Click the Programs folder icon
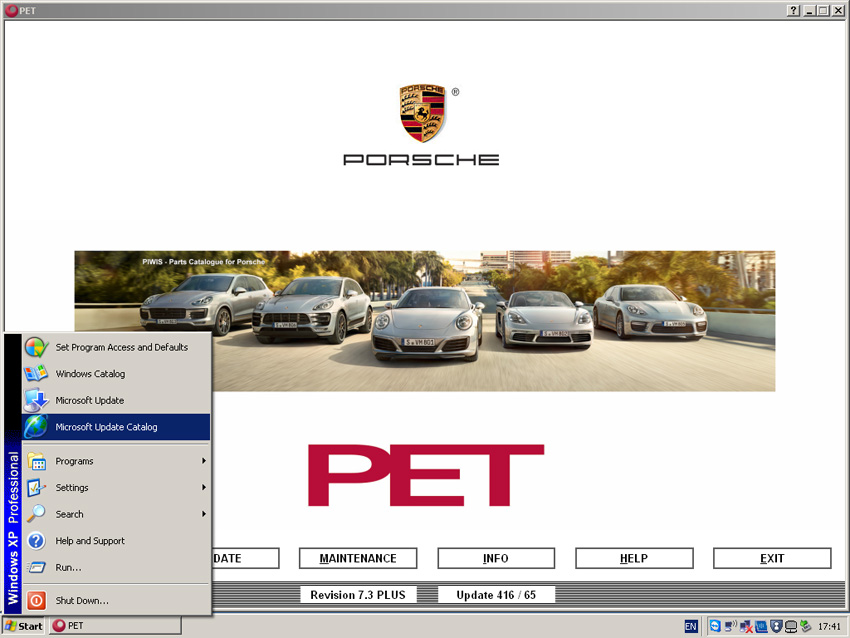This screenshot has width=850, height=638. coord(36,461)
